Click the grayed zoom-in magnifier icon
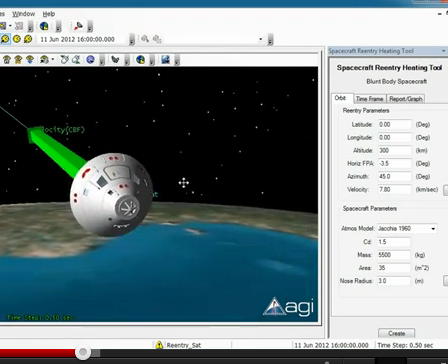The image size is (448, 364). [145, 39]
